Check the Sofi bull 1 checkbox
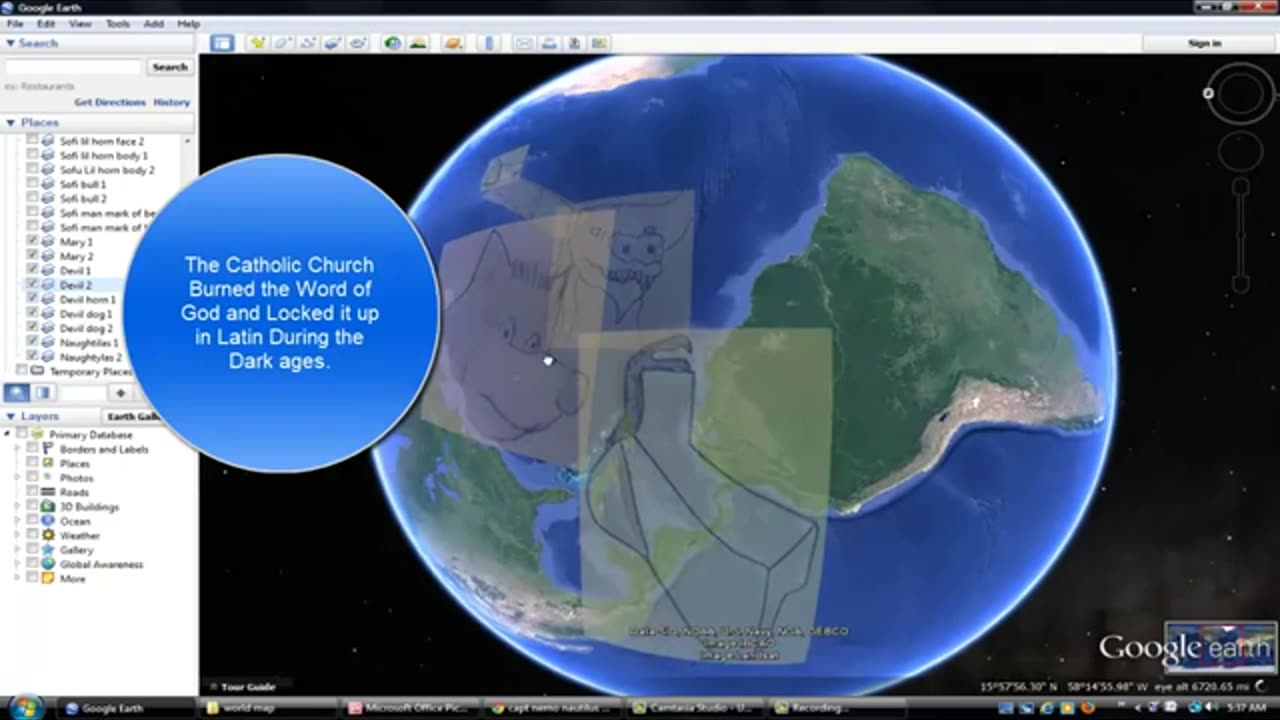 [x=33, y=184]
